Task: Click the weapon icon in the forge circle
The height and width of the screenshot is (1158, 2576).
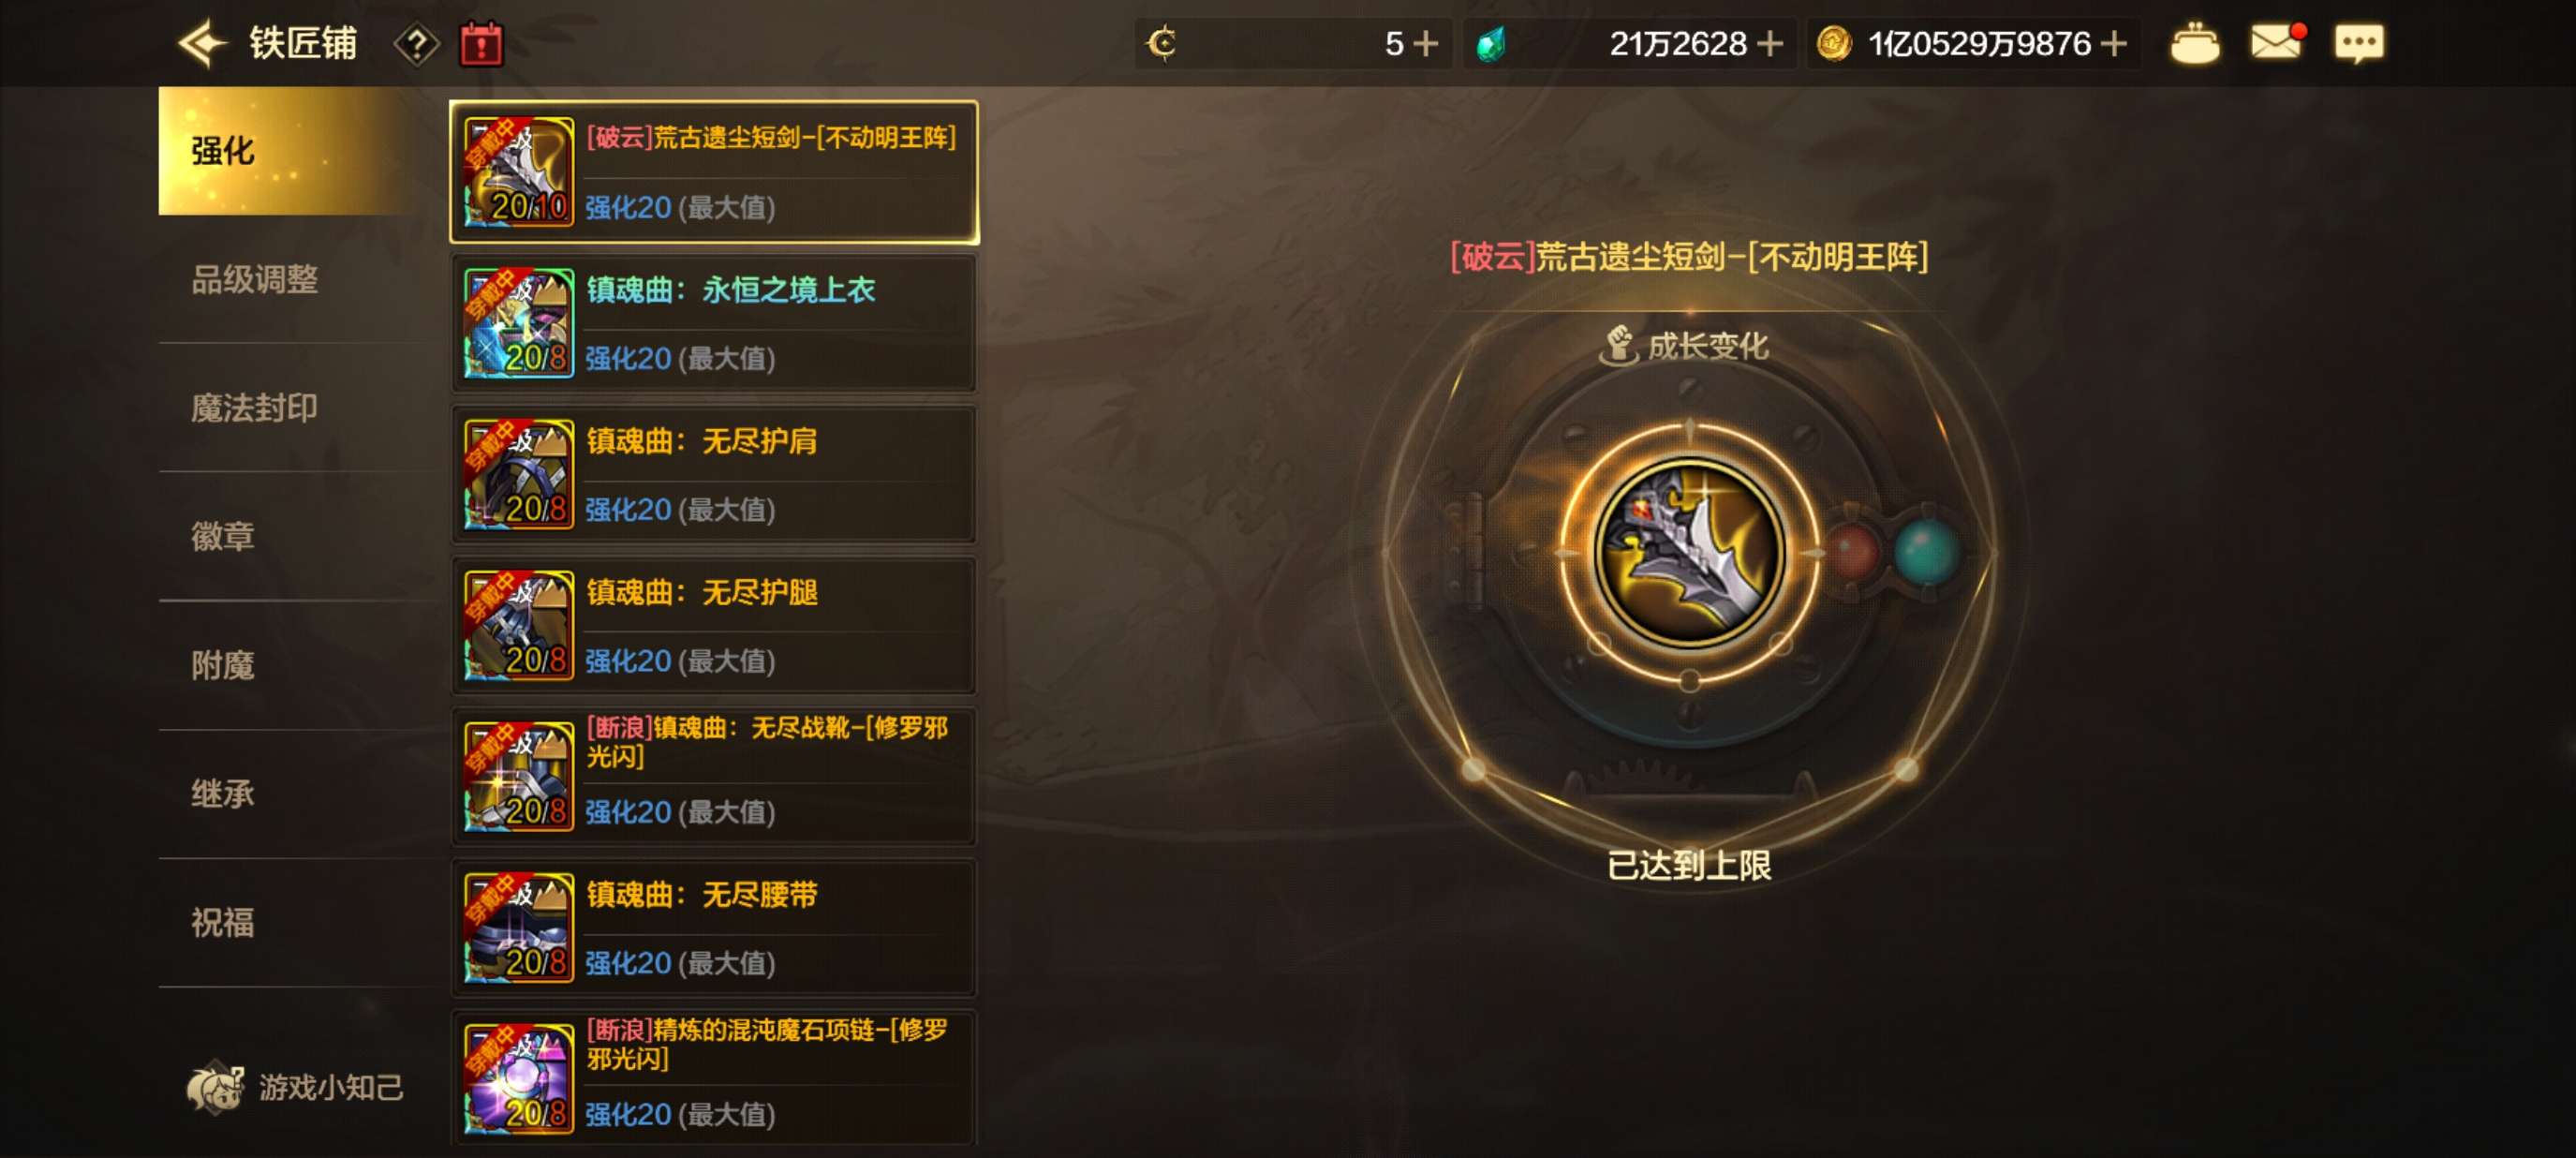Action: (x=1689, y=553)
